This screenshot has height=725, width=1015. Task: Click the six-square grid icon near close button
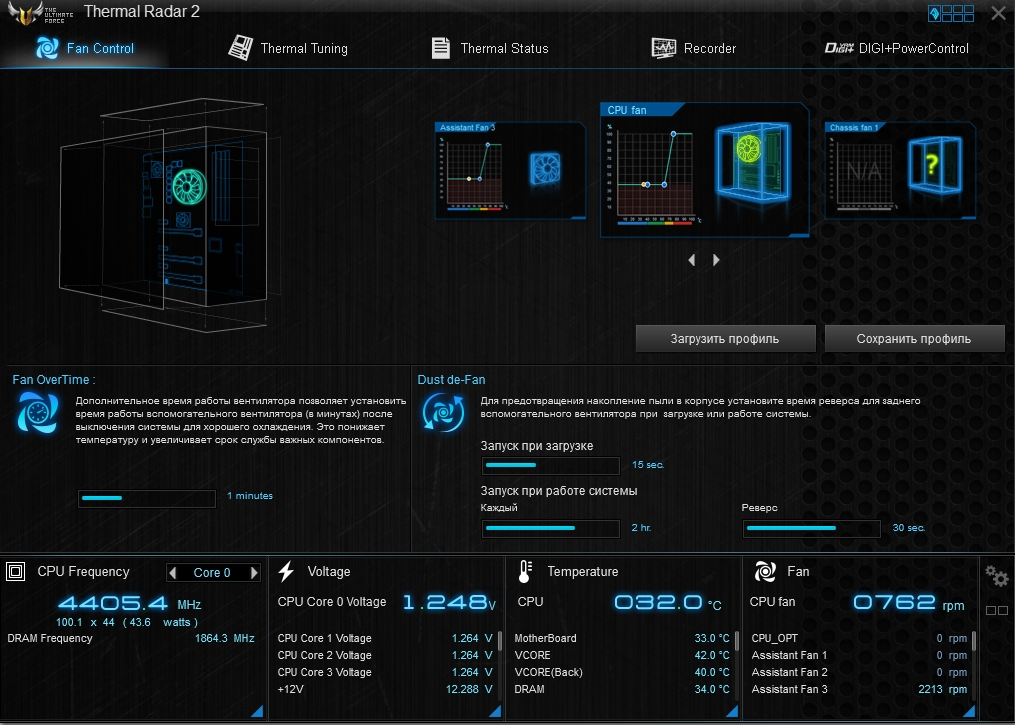(958, 14)
